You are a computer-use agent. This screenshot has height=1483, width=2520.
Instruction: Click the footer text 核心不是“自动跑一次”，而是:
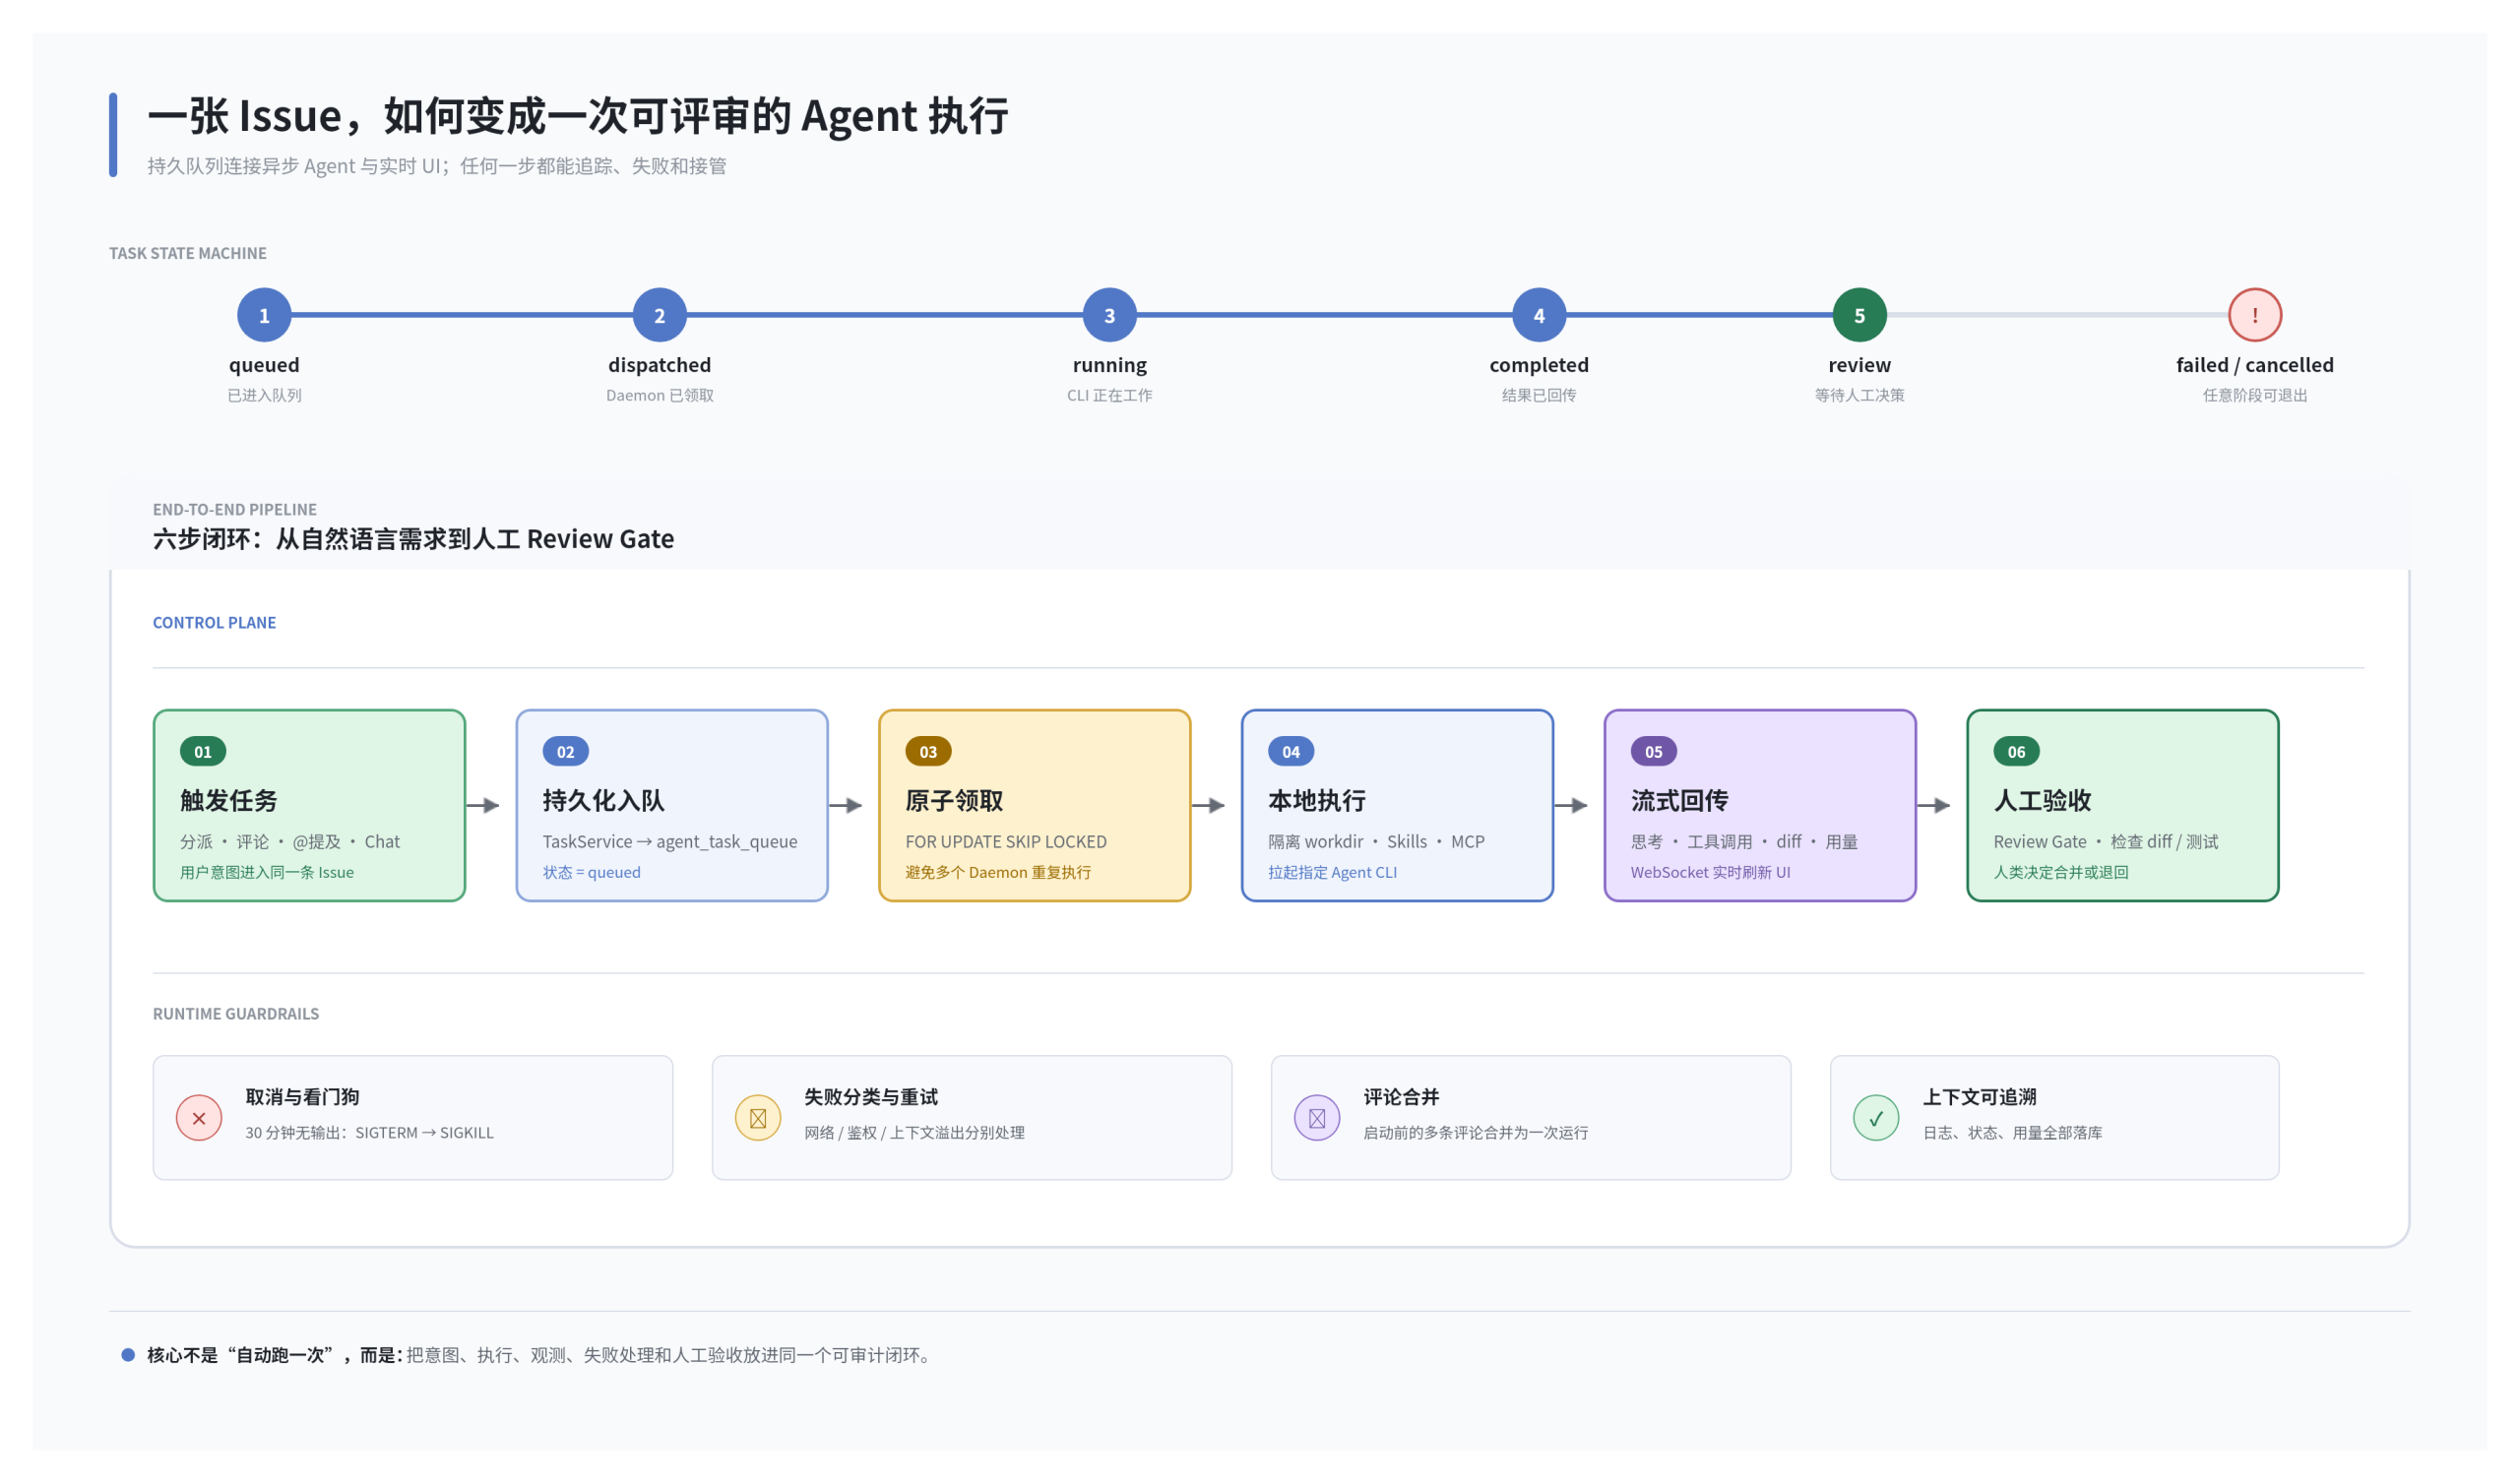coord(275,1356)
